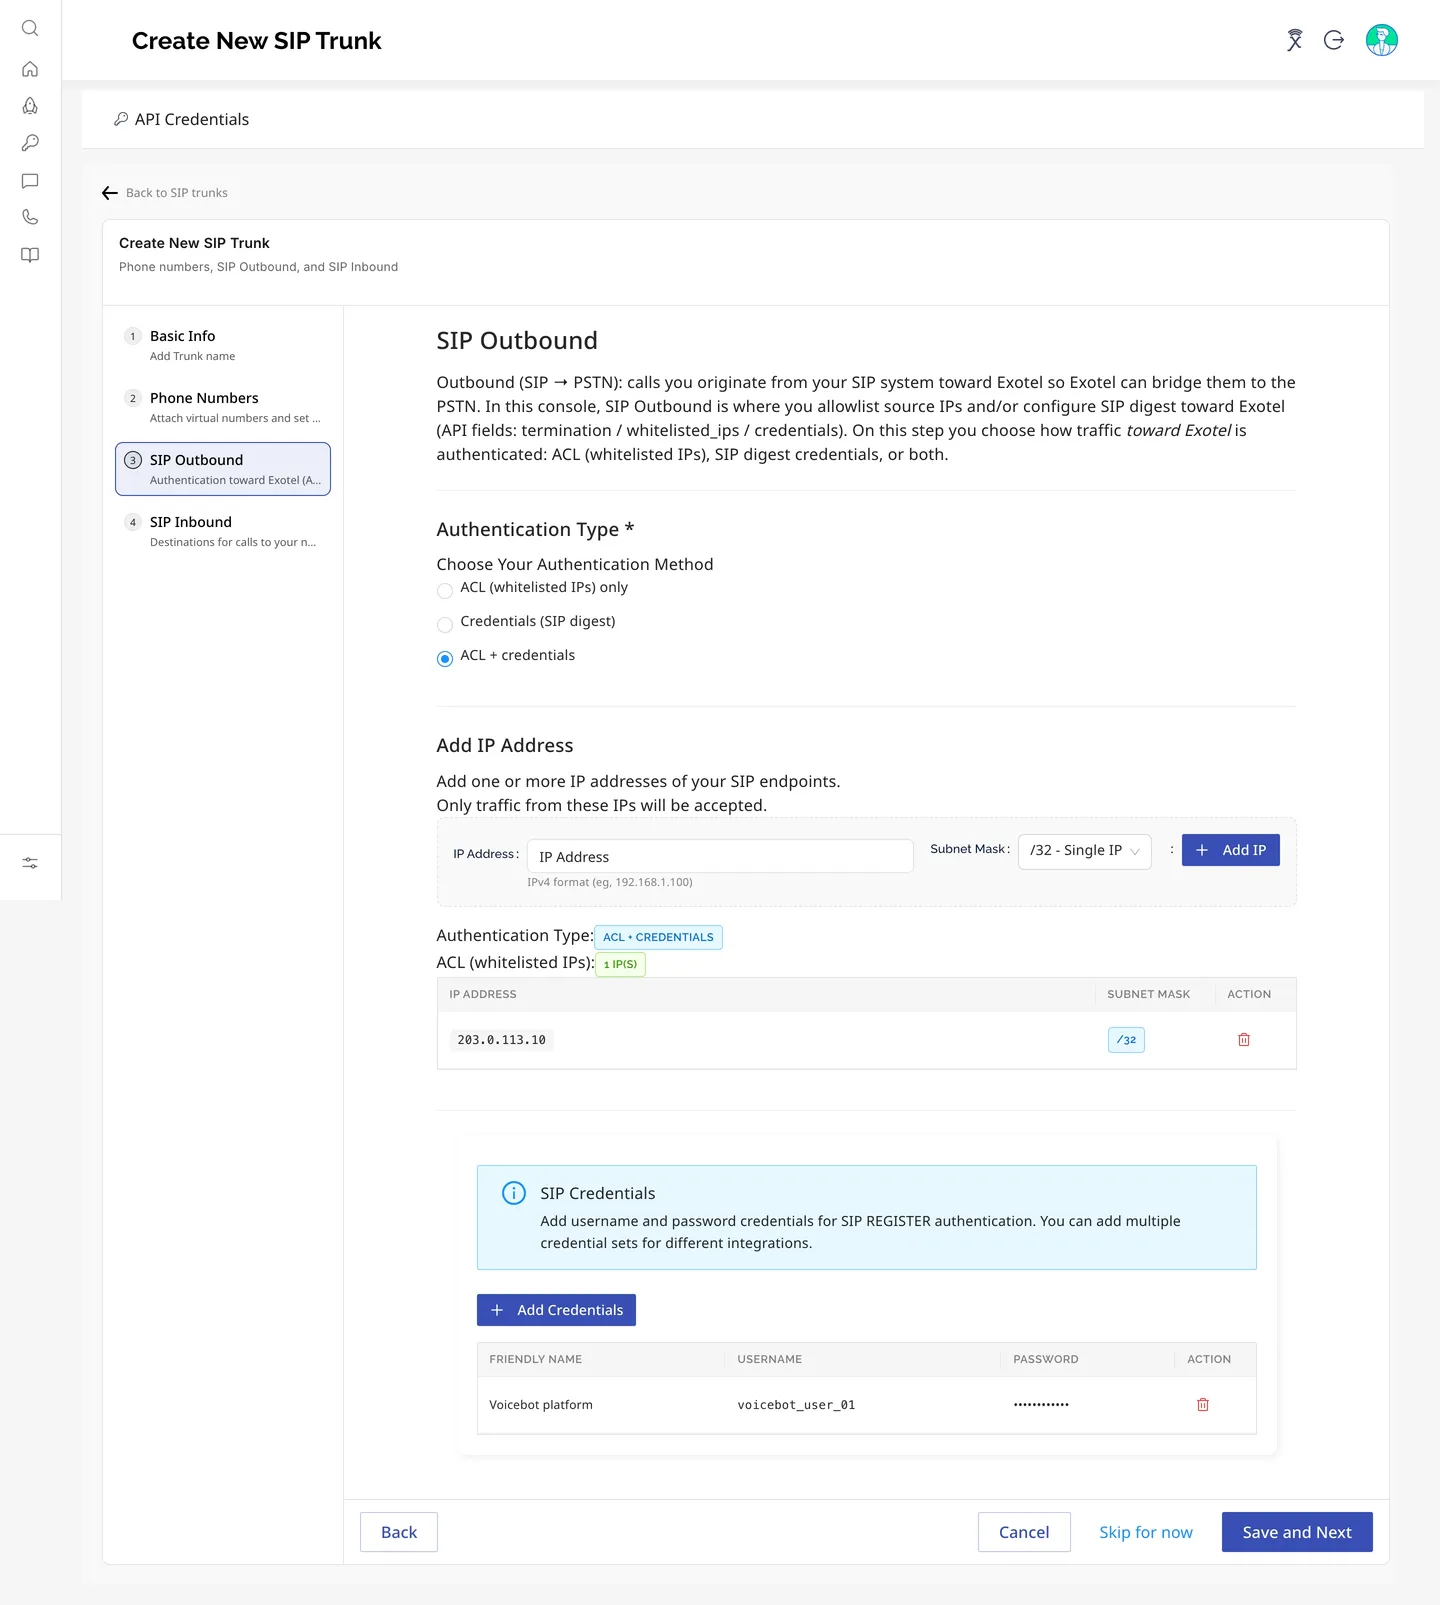Click the logout icon in header
1440x1605 pixels.
coord(1334,40)
